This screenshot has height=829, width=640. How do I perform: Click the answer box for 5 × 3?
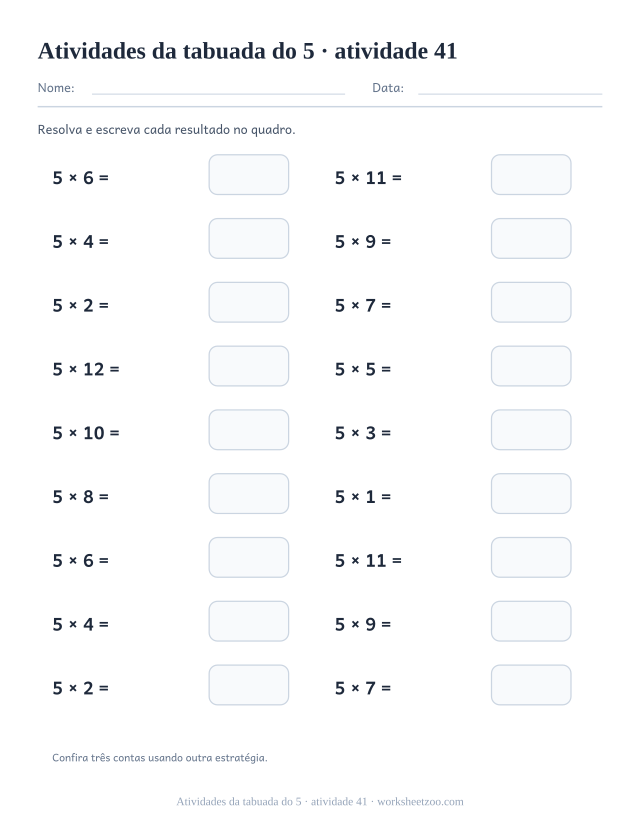tap(531, 430)
